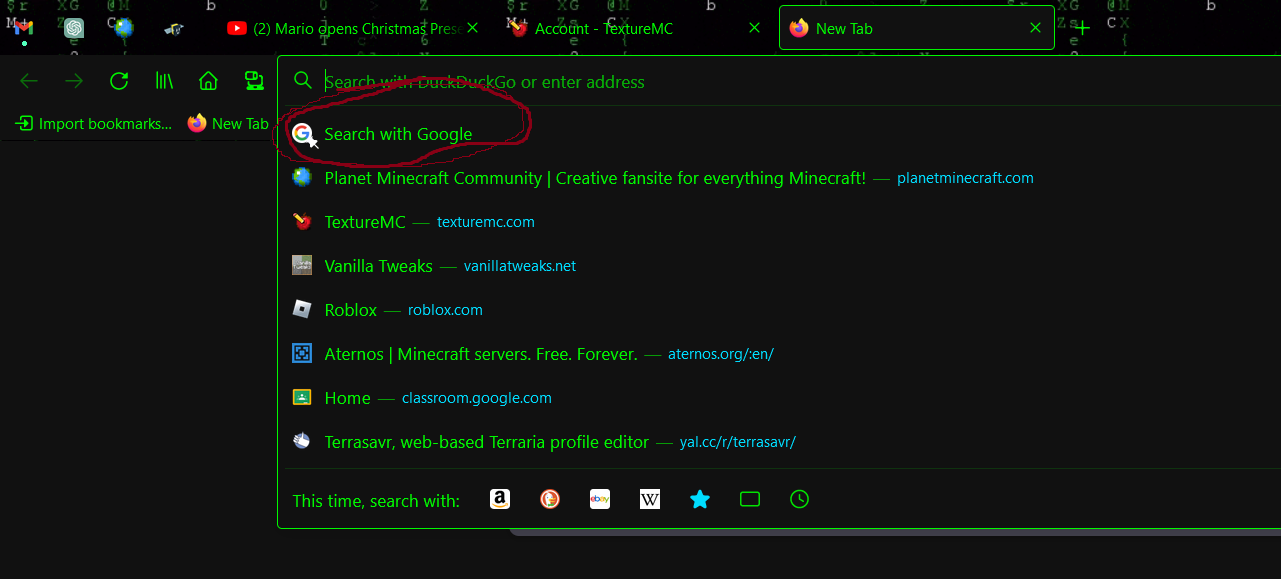The height and width of the screenshot is (579, 1281).
Task: Open the Vanilla Tweaks suggestion
Action: 779,266
